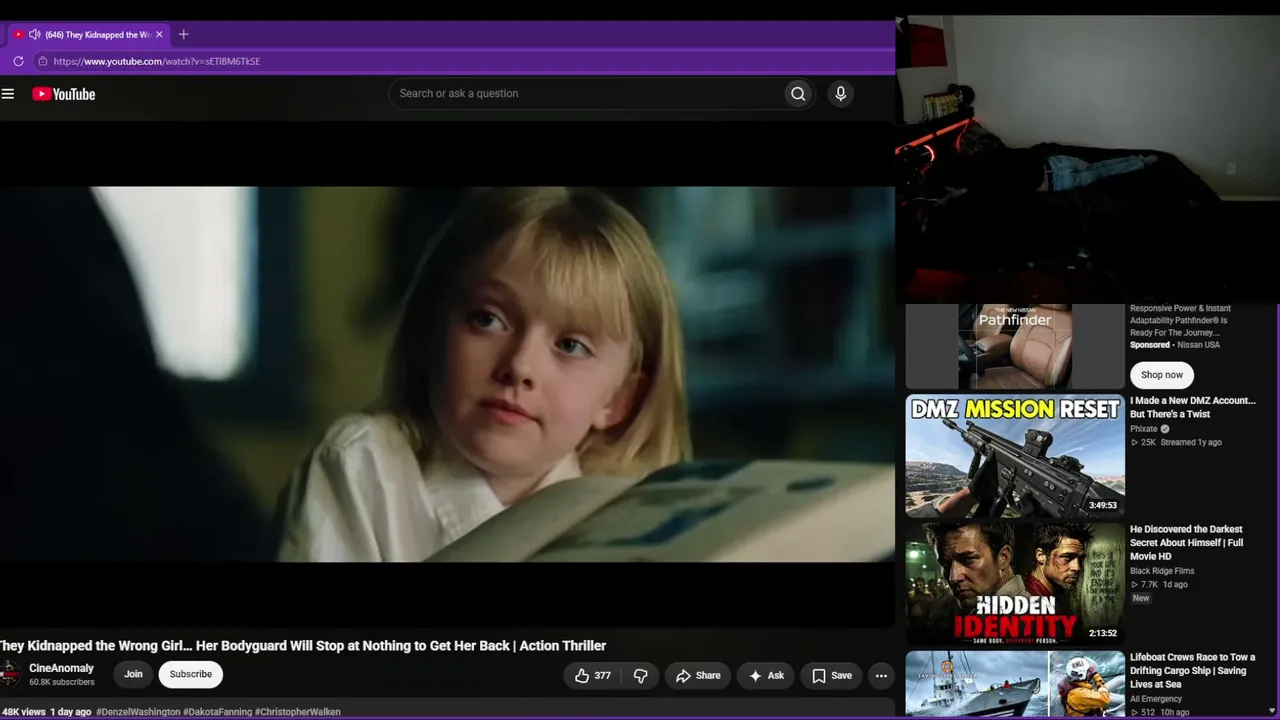Open a new browser tab
Screen dimensions: 1280x720
tap(183, 34)
